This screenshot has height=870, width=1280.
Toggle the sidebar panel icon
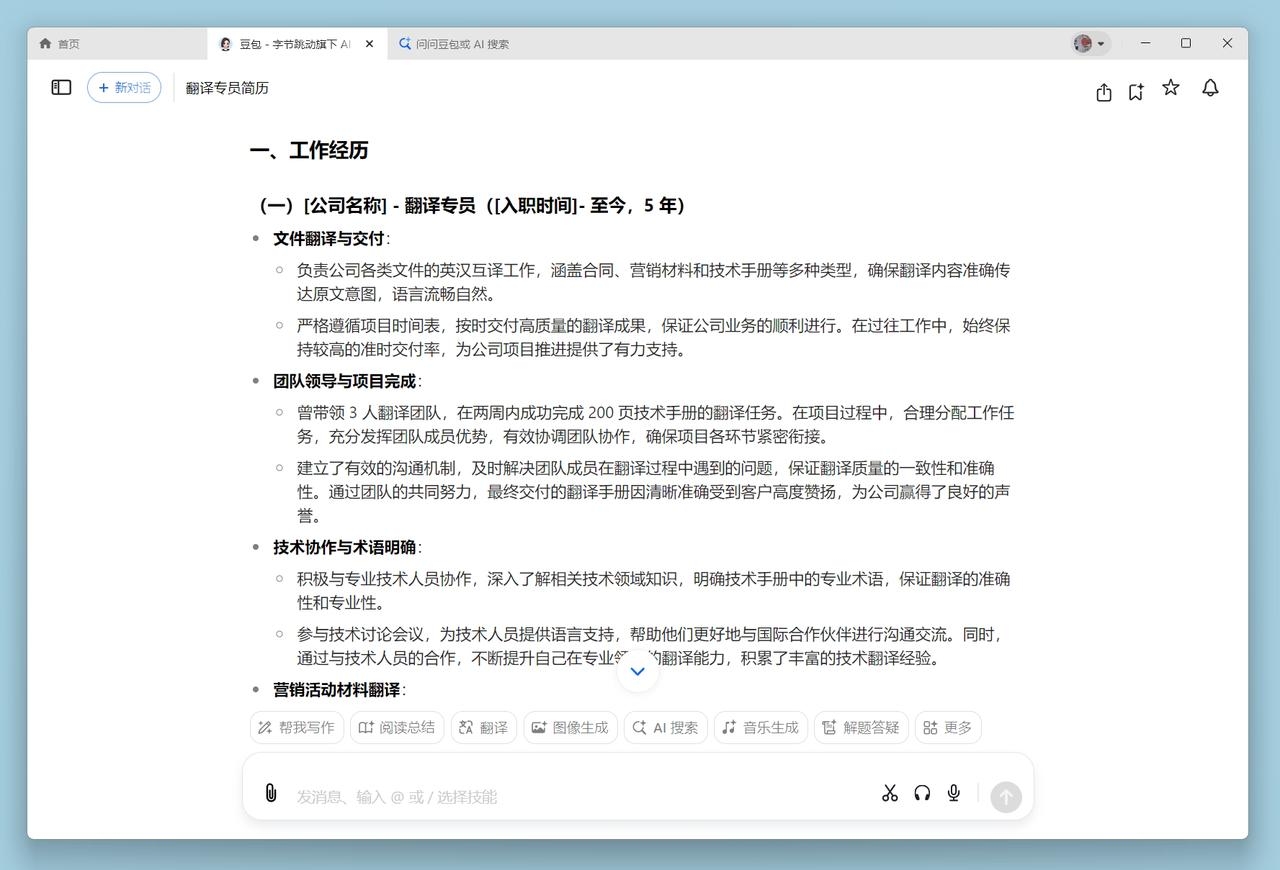coord(61,88)
